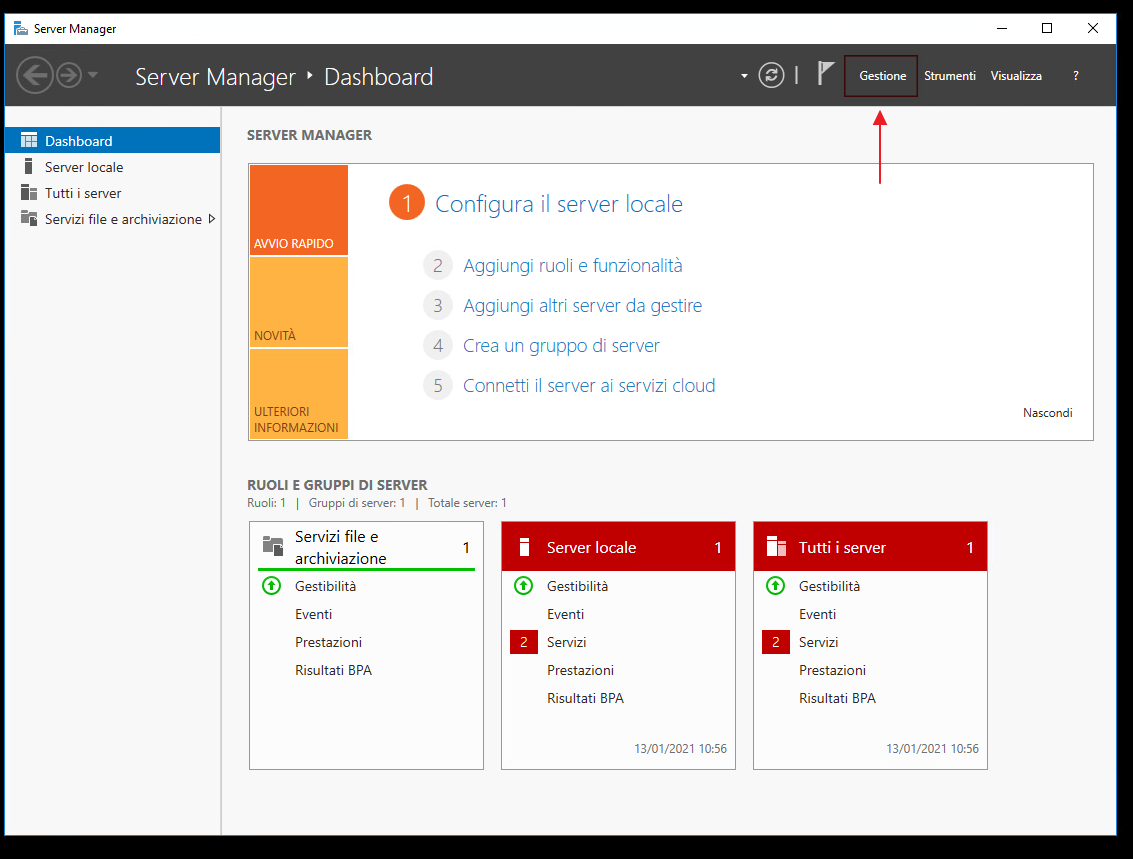Viewport: 1133px width, 859px height.
Task: Click the forward navigation arrow
Action: (x=69, y=75)
